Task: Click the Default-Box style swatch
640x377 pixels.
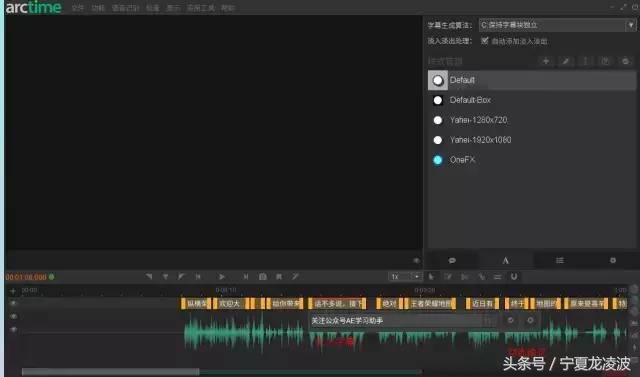Action: pyautogui.click(x=438, y=100)
